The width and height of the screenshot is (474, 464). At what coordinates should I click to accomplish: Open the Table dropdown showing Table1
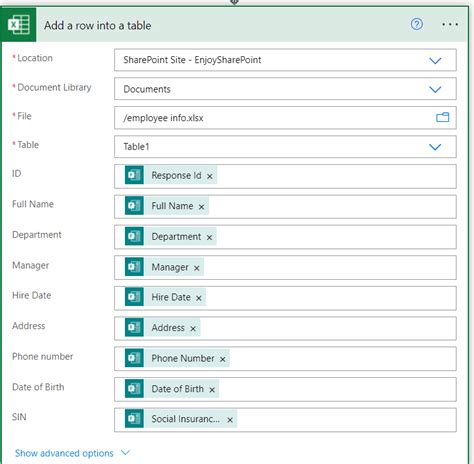(x=285, y=147)
